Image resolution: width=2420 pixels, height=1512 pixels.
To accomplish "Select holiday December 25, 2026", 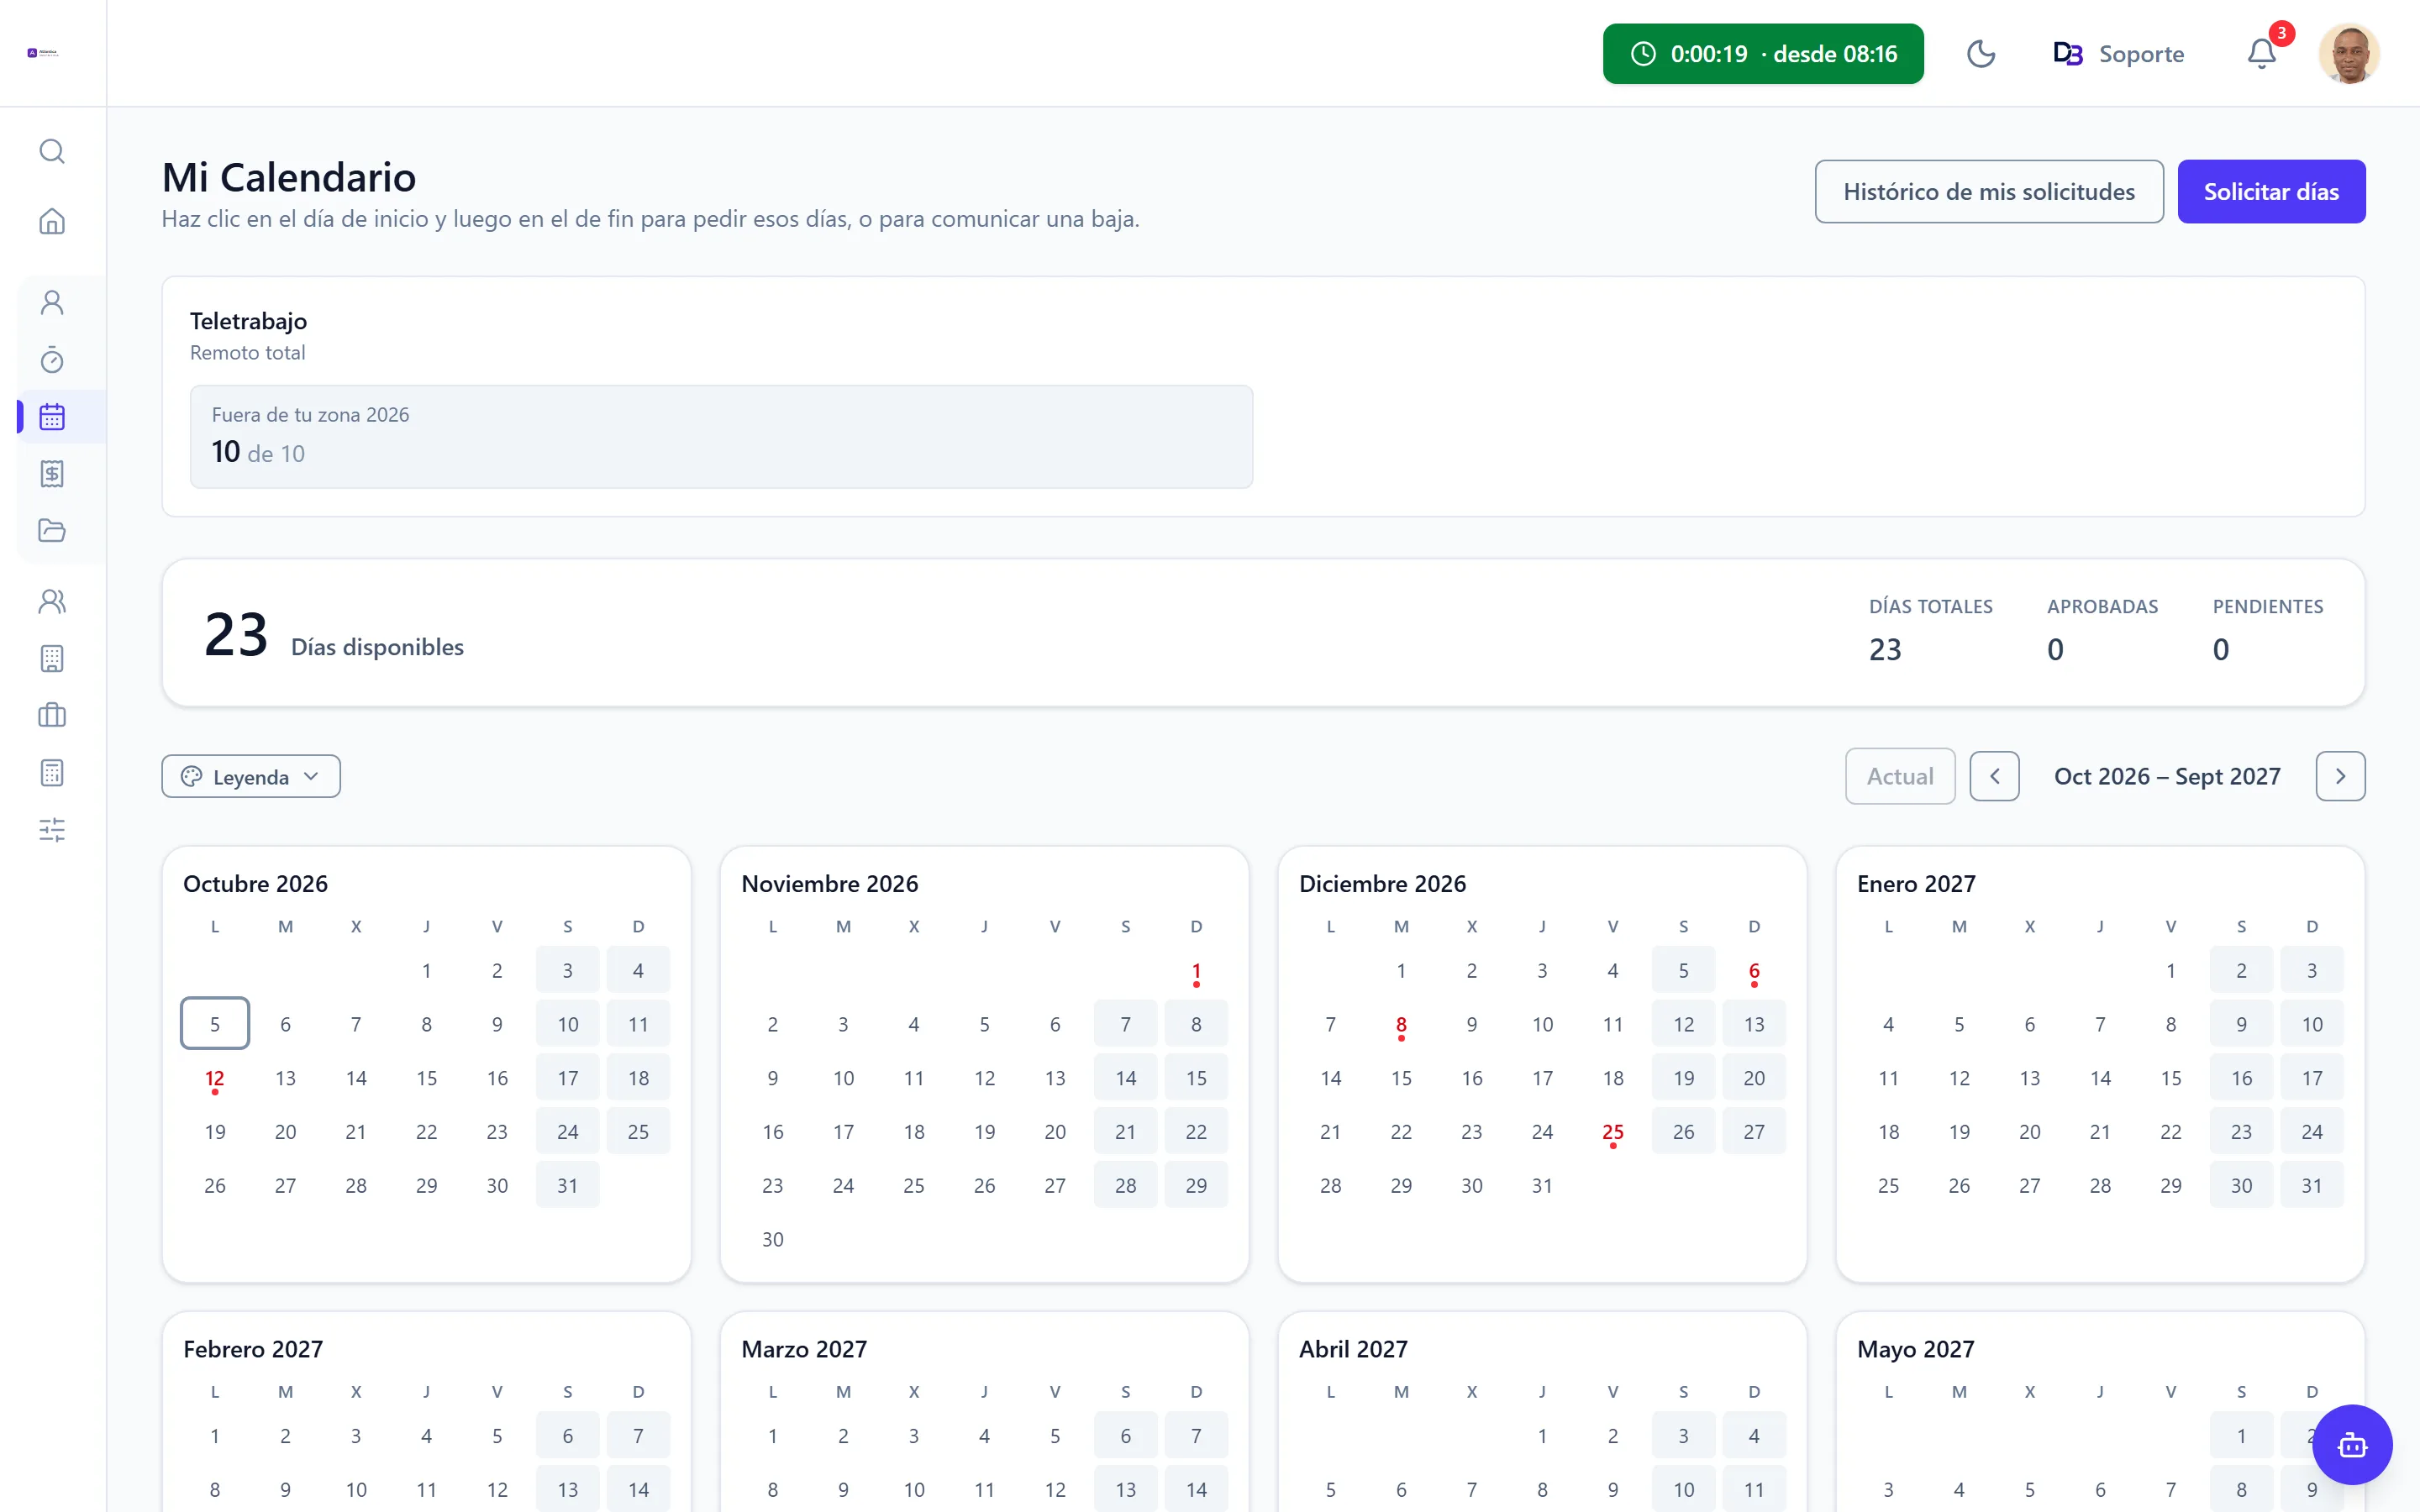I will pos(1613,1132).
